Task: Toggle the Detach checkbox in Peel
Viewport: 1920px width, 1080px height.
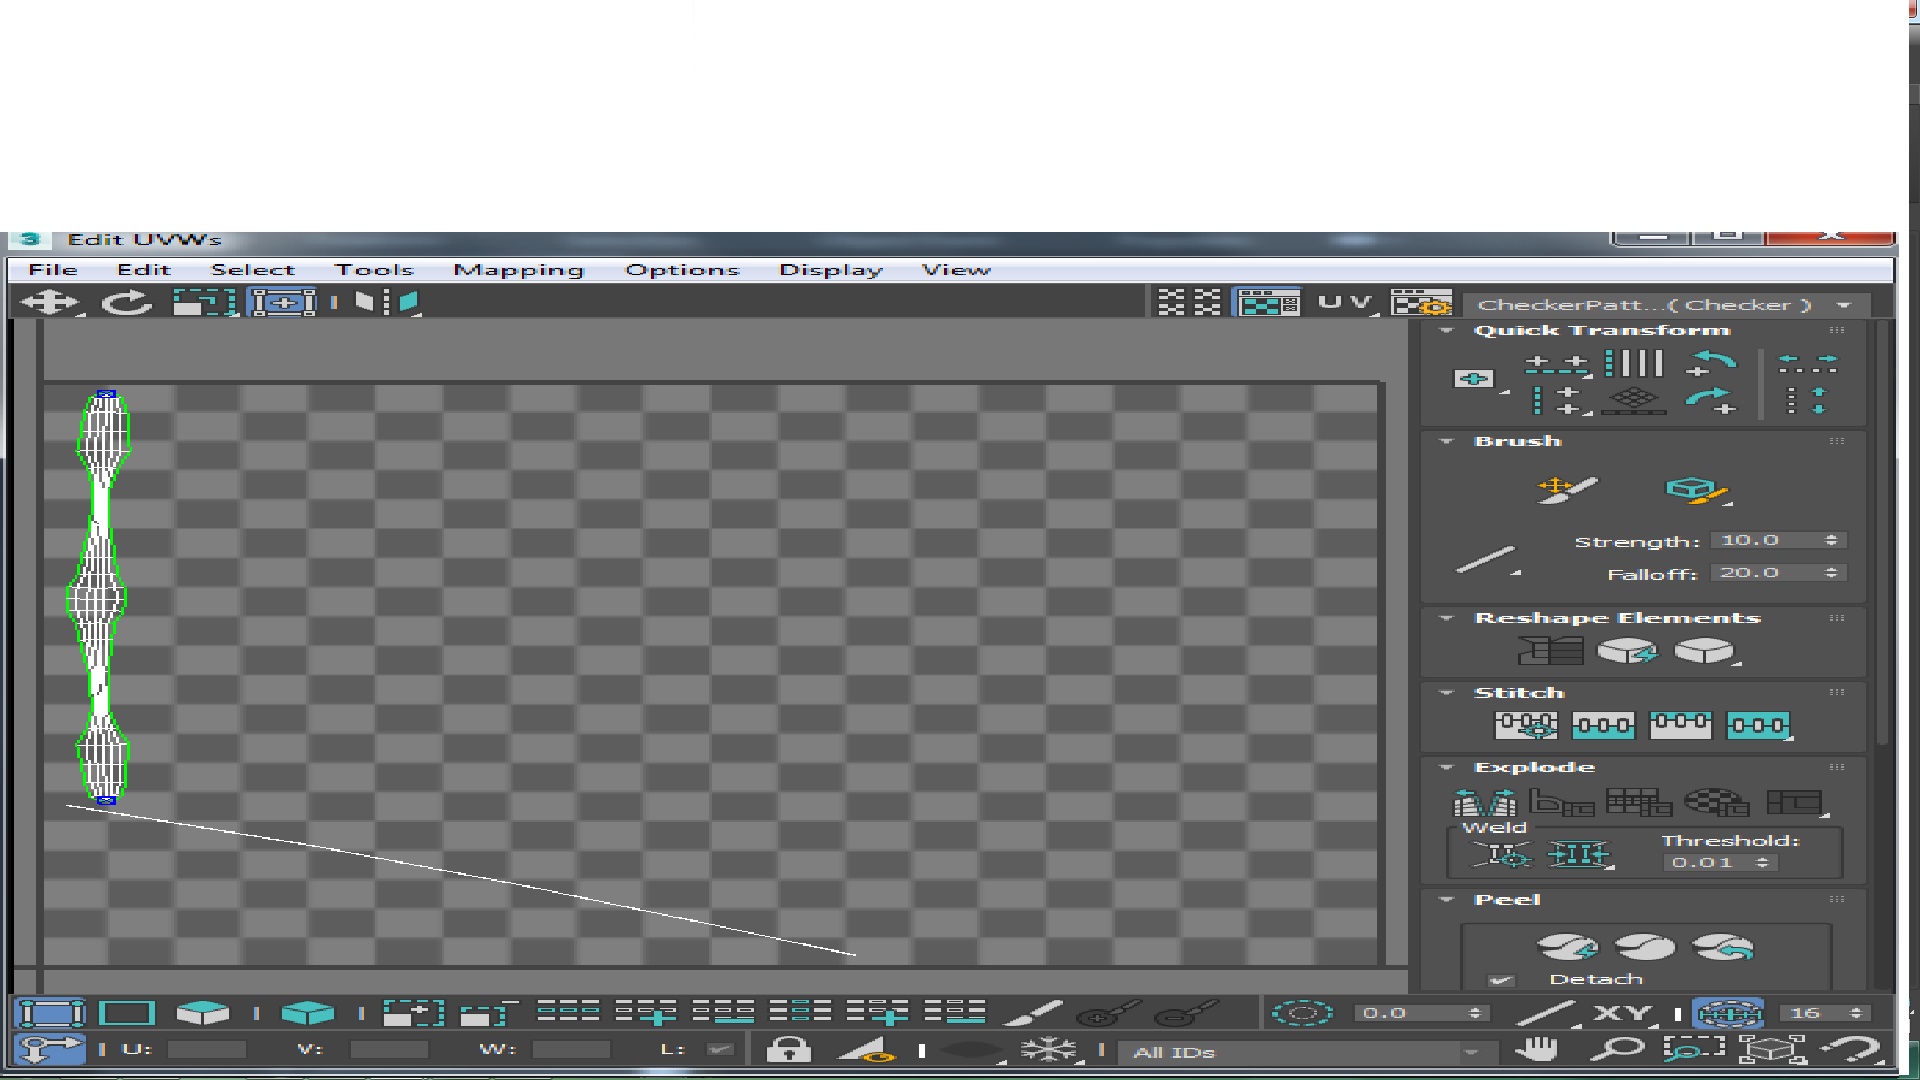Action: [x=1500, y=980]
